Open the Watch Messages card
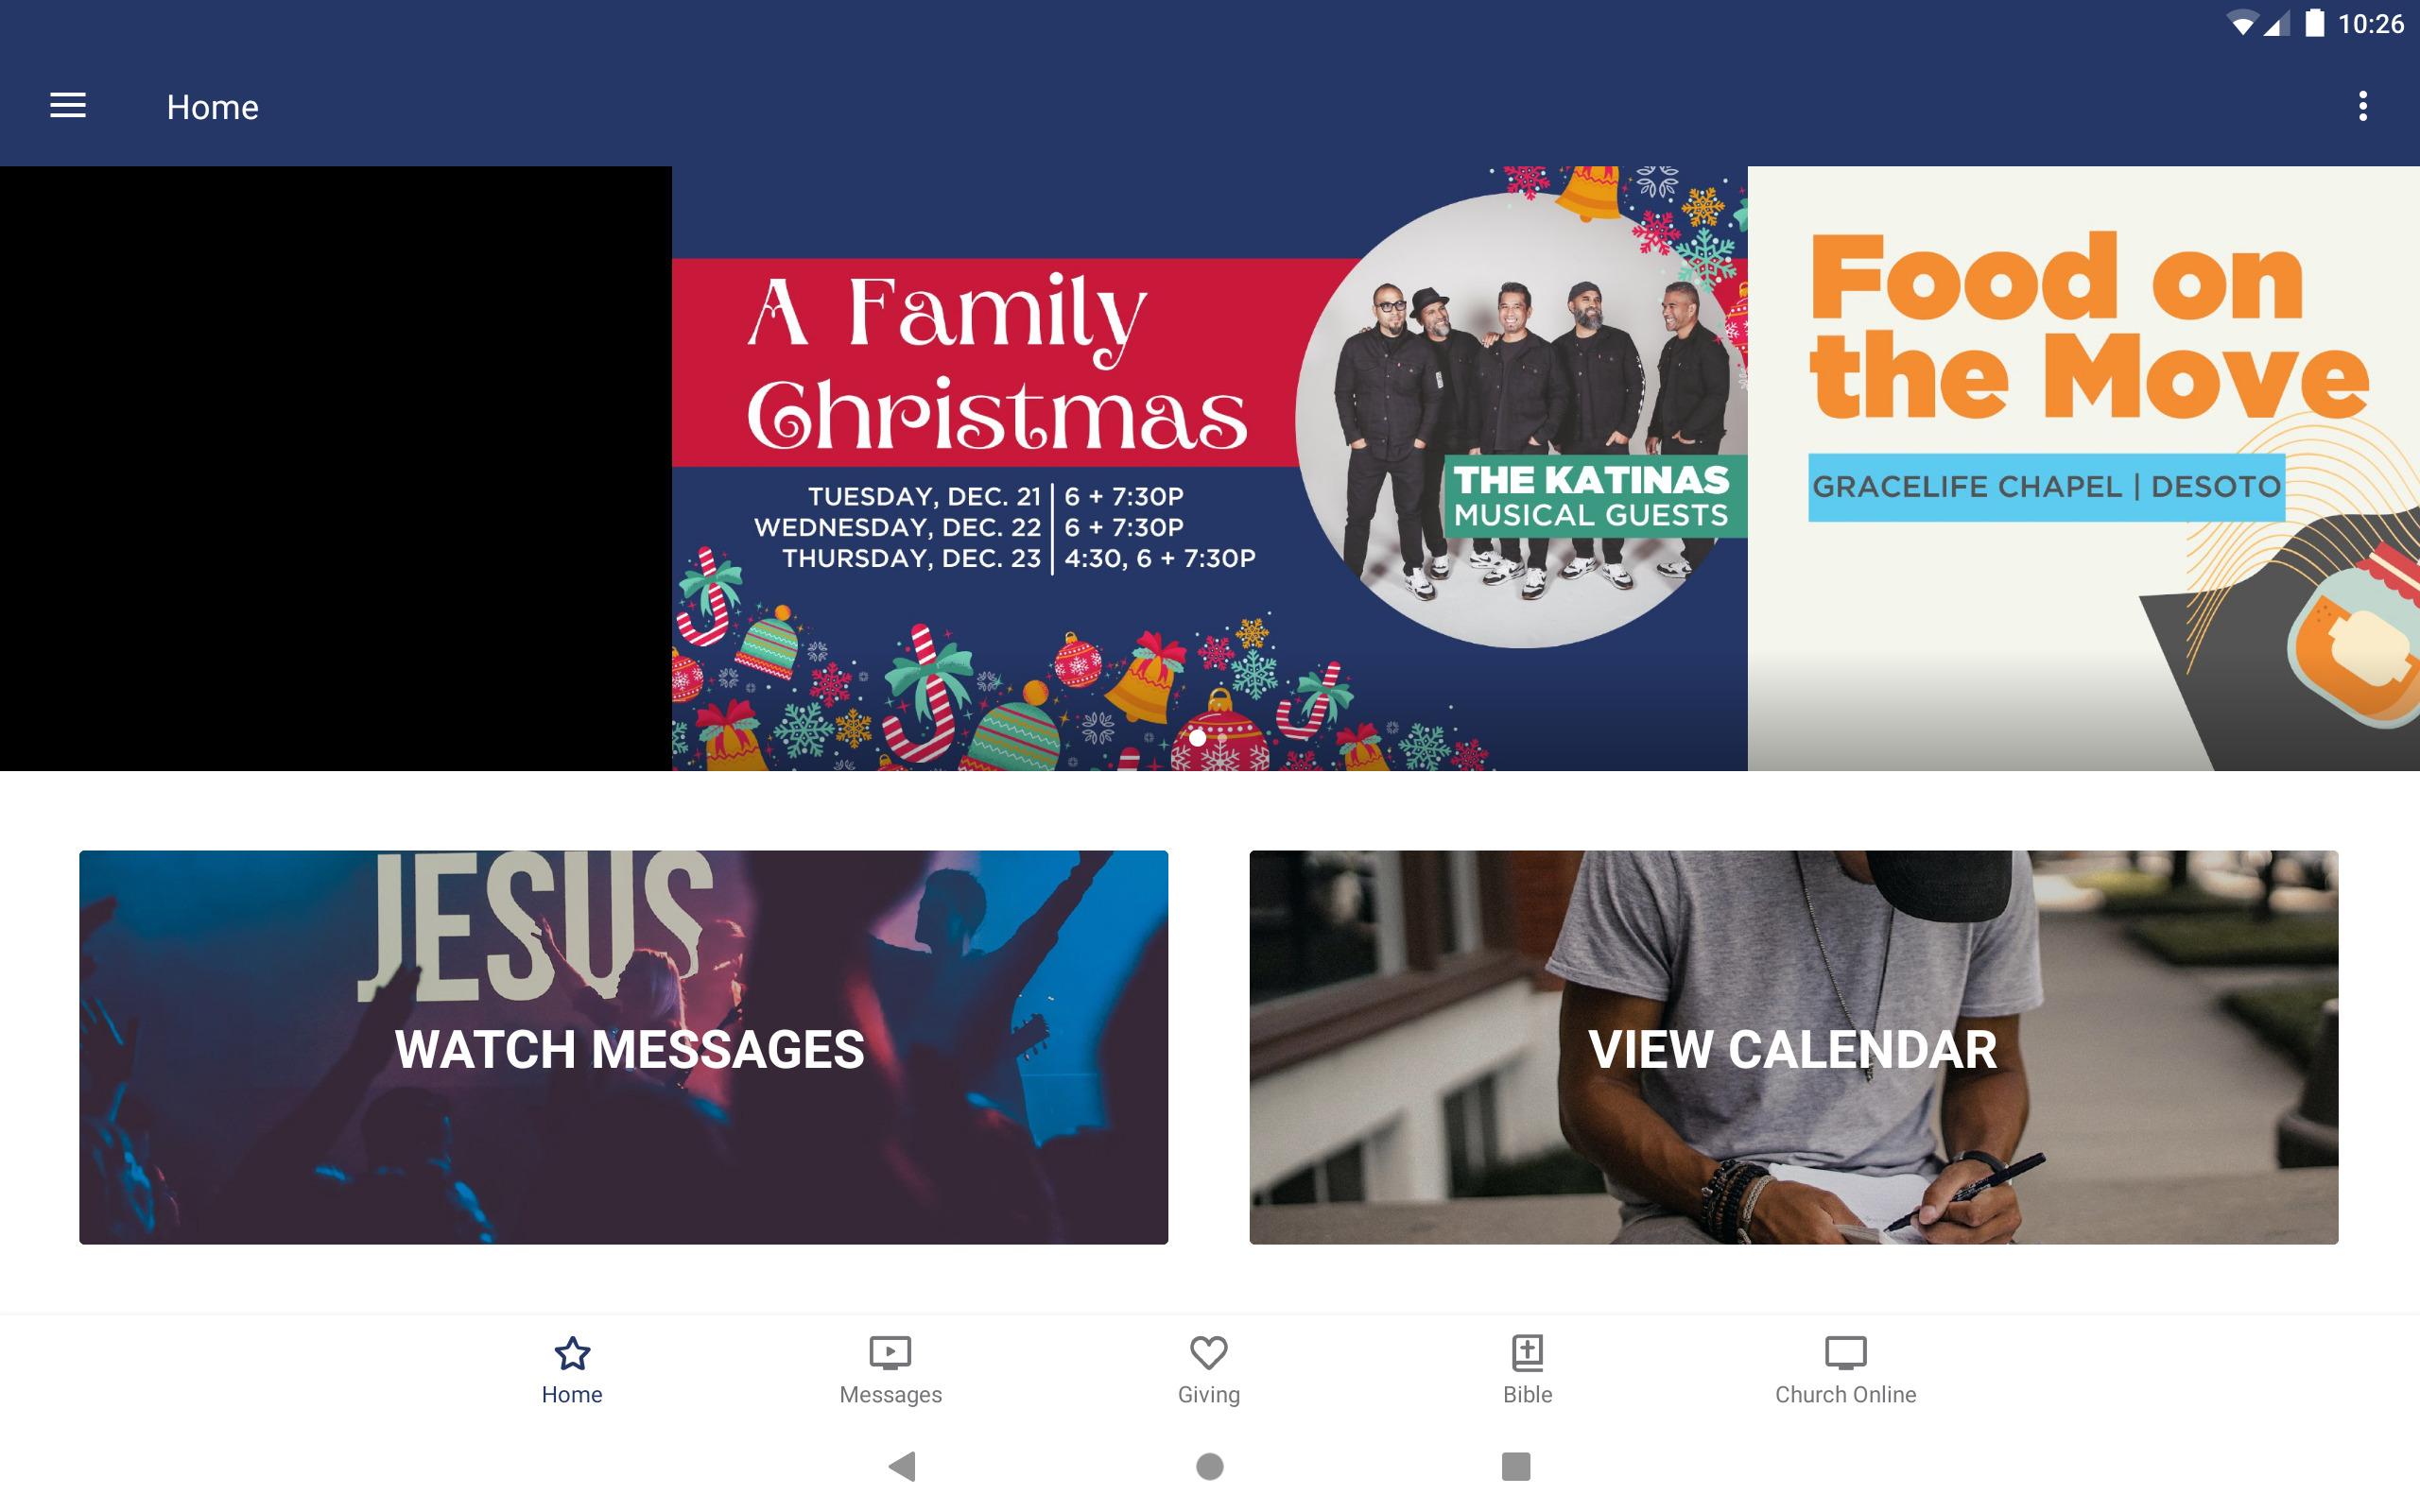The height and width of the screenshot is (1512, 2420). click(x=623, y=1047)
